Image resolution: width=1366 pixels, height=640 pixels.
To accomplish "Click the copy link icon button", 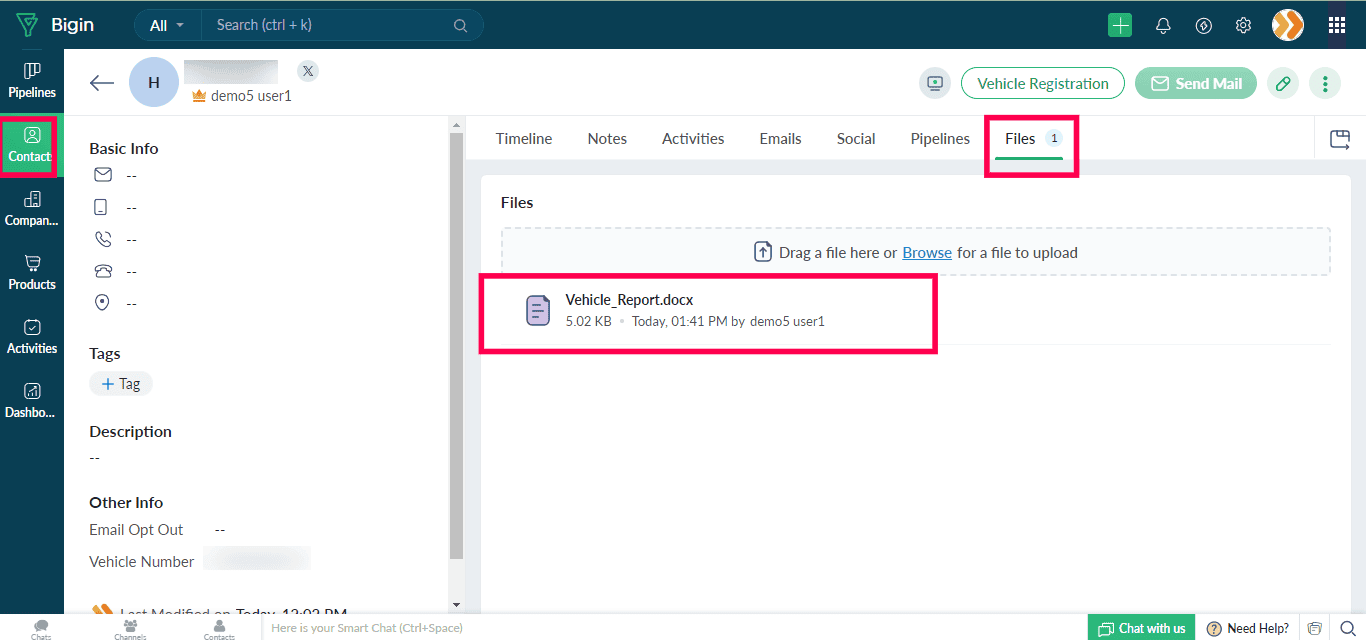I will coord(1283,83).
